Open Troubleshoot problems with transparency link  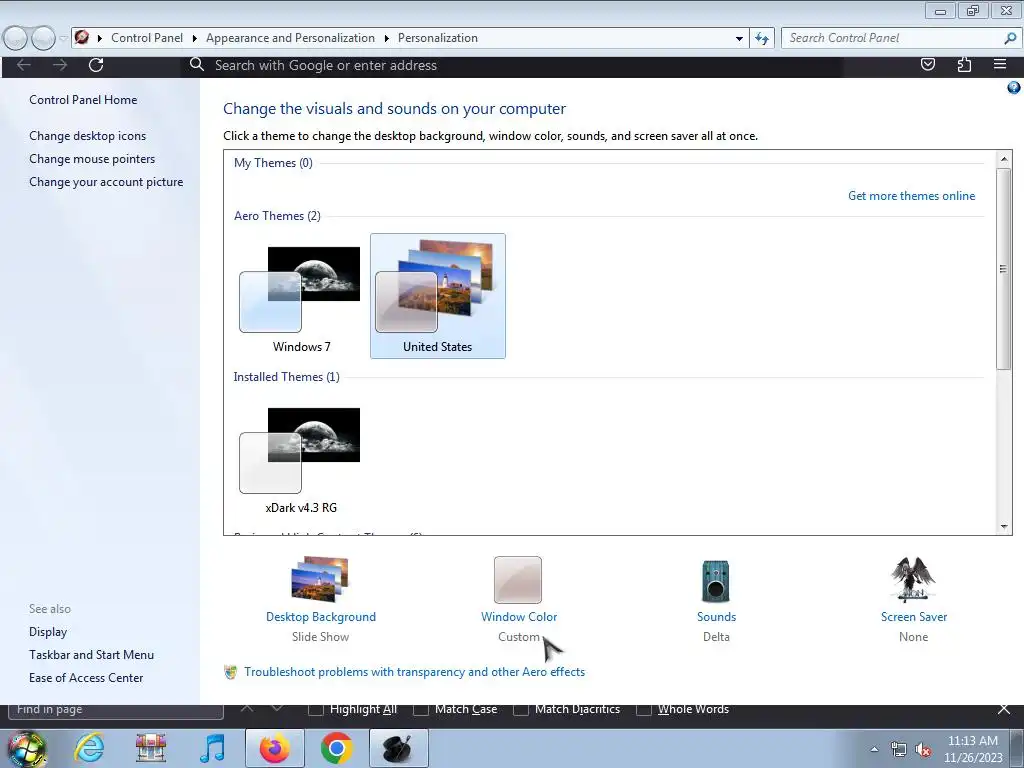(415, 672)
